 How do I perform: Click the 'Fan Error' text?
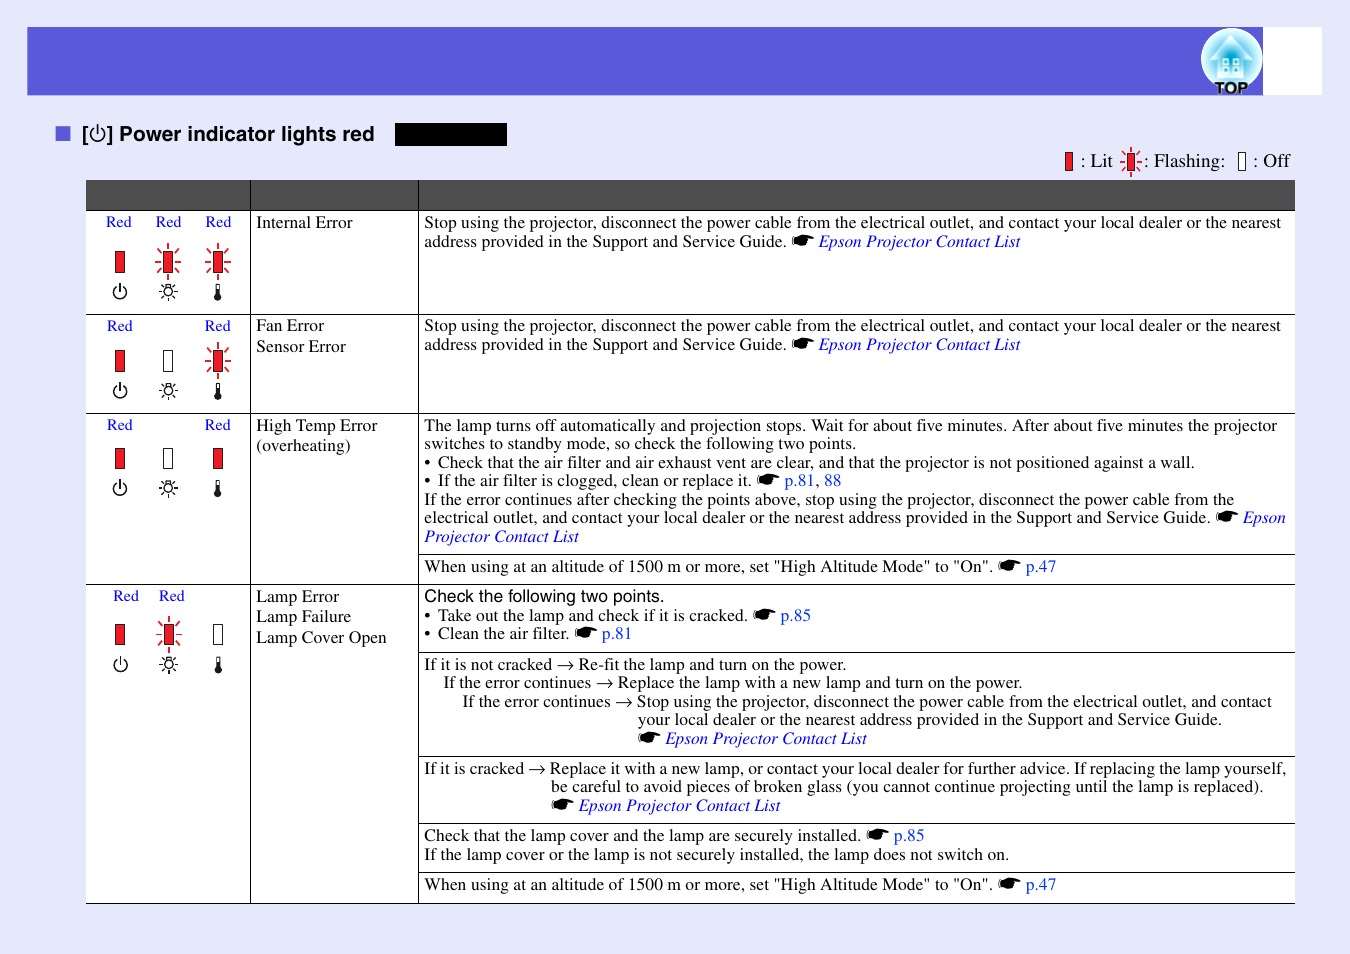tap(290, 326)
